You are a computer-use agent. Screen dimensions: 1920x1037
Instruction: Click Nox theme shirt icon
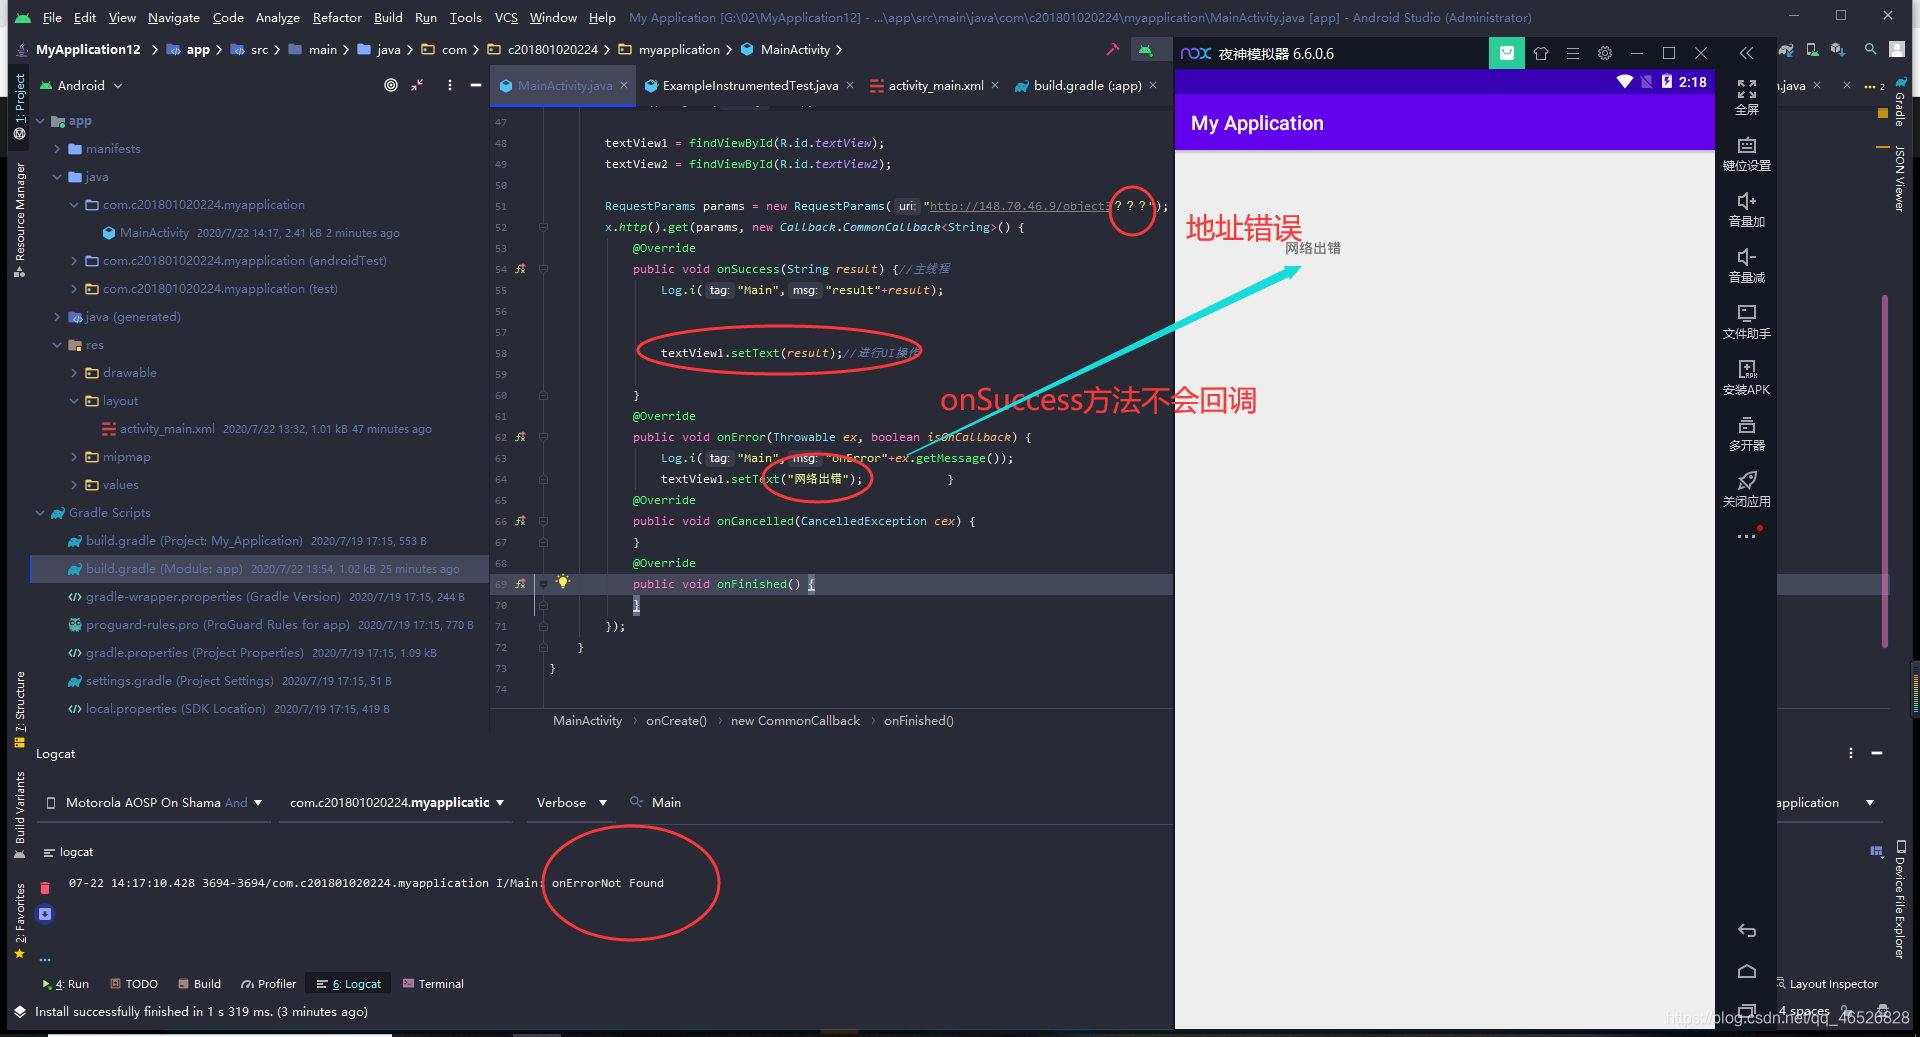(1541, 53)
